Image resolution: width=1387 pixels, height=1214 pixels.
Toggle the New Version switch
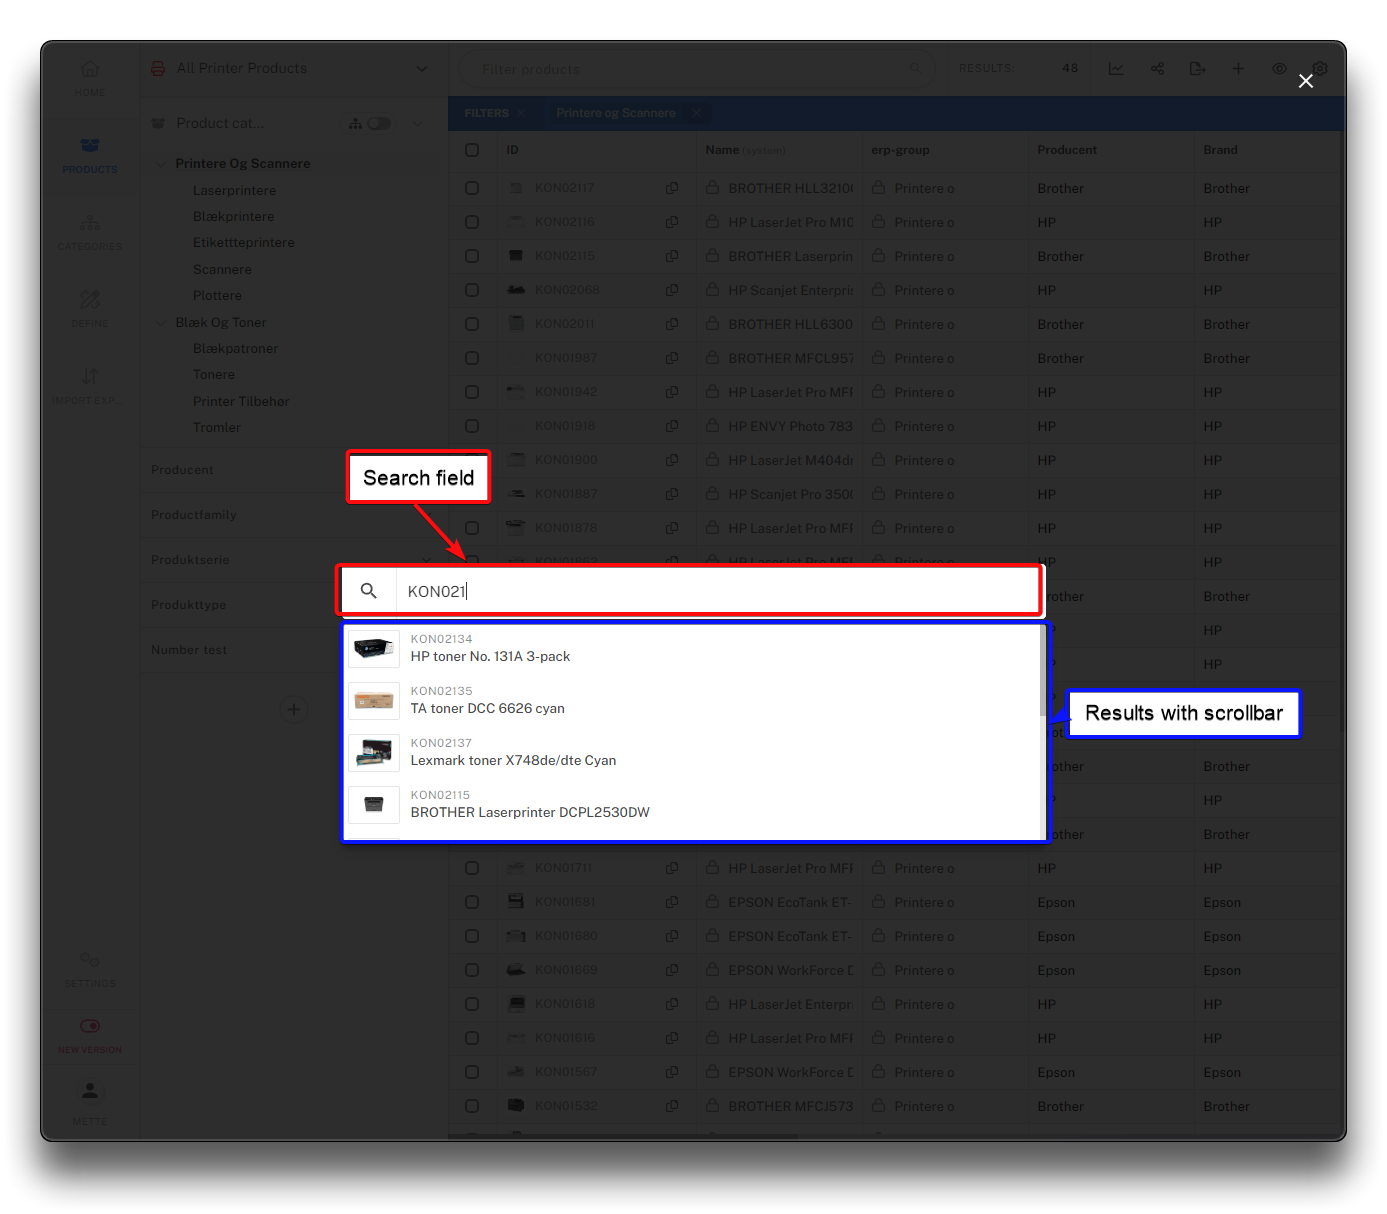[90, 1027]
